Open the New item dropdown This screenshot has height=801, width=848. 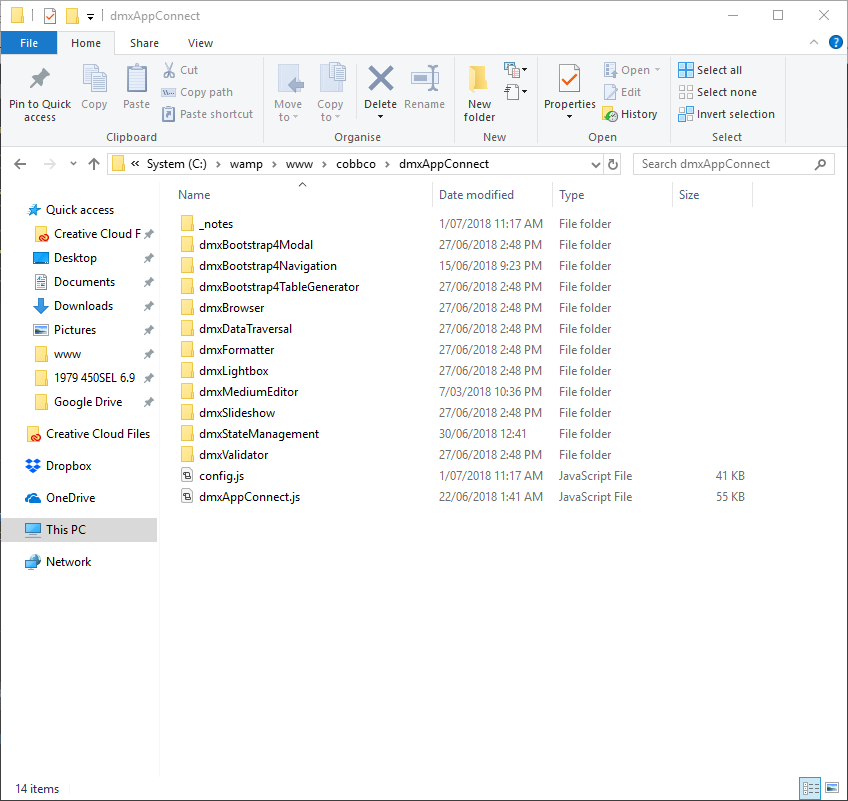pyautogui.click(x=515, y=70)
